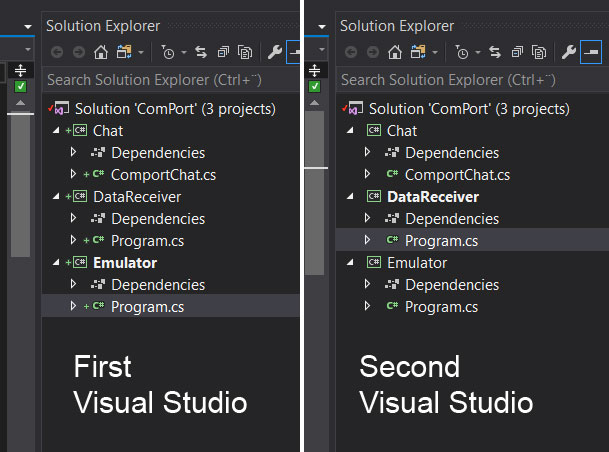Collapse Emulator project in first Solution Explorer
Screen dimensions: 609x452
click(x=56, y=263)
